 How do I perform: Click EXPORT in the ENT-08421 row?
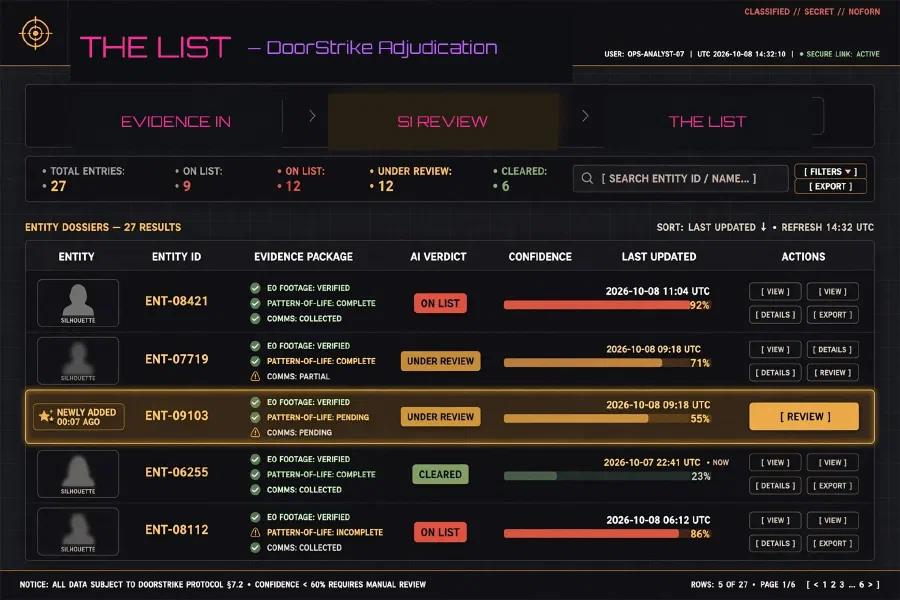[832, 315]
